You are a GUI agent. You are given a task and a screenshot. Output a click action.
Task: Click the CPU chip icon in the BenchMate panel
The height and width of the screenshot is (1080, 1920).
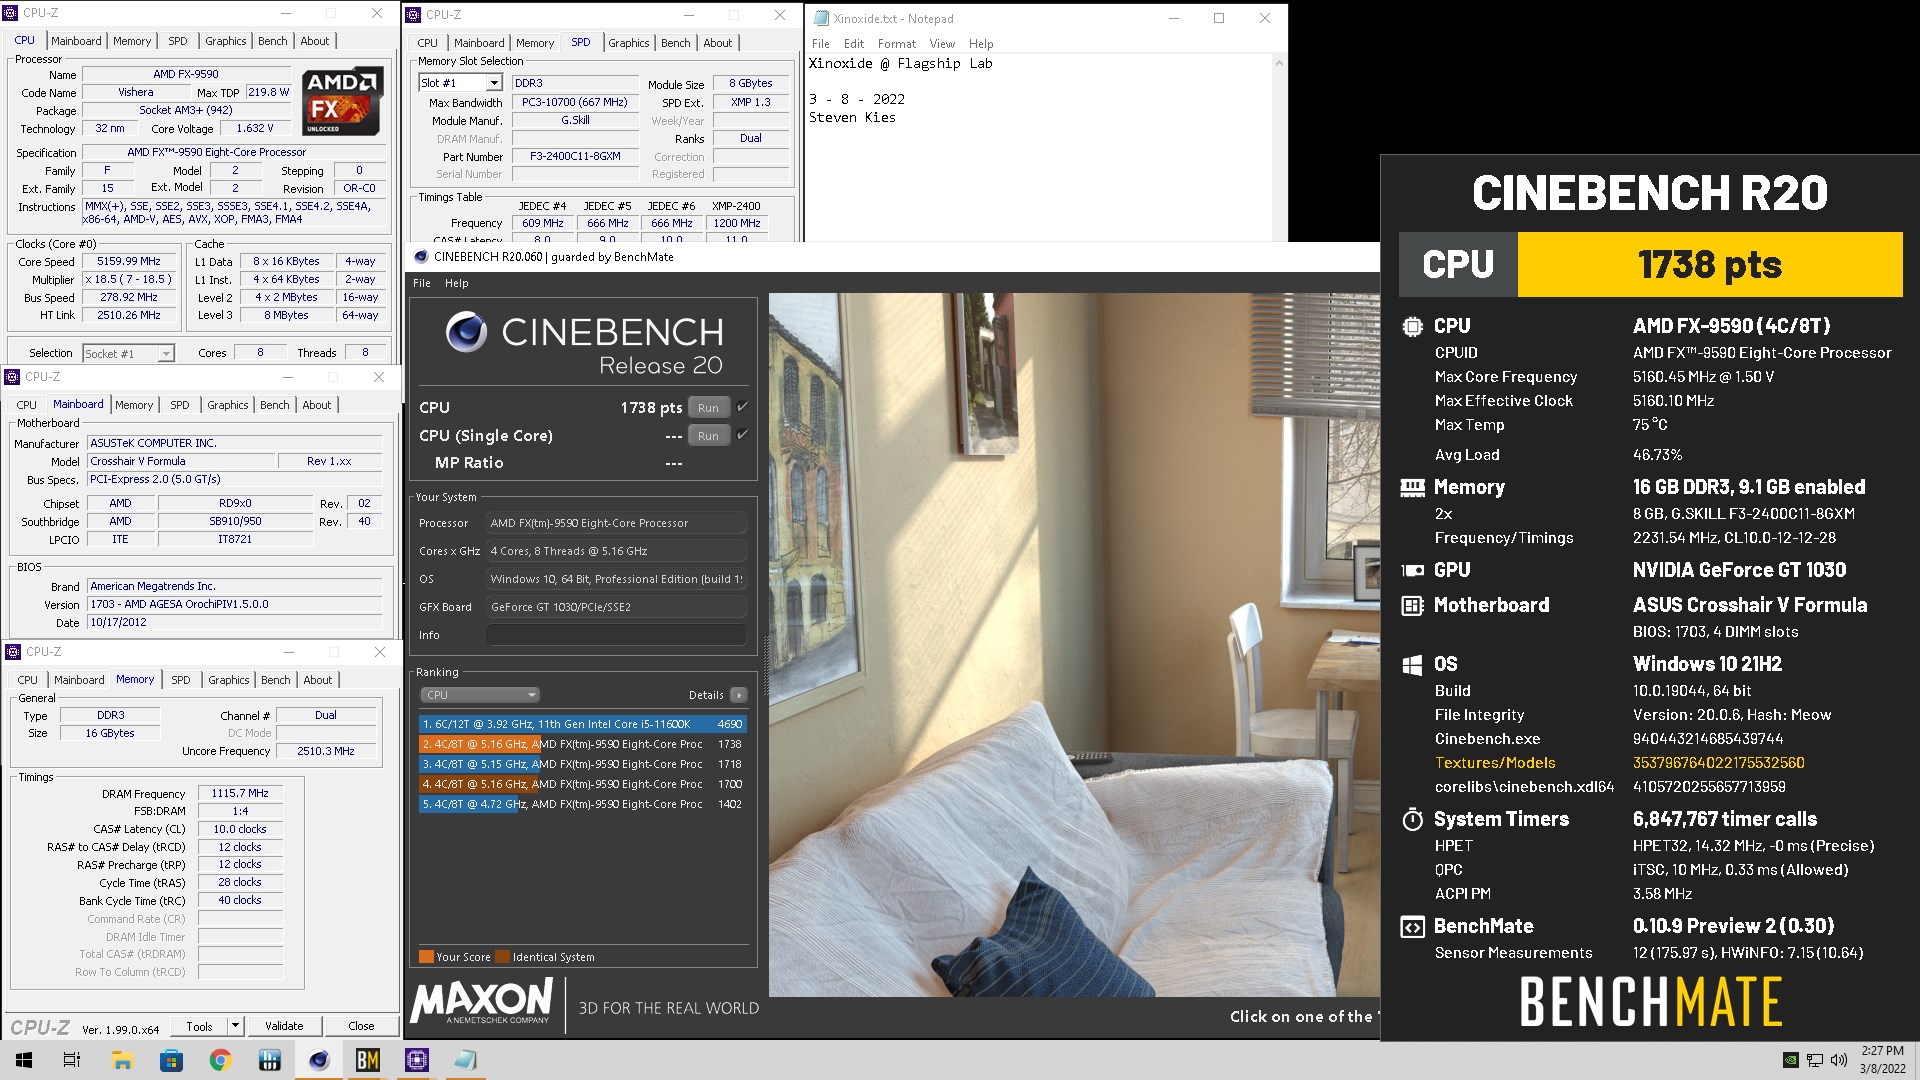click(1412, 326)
